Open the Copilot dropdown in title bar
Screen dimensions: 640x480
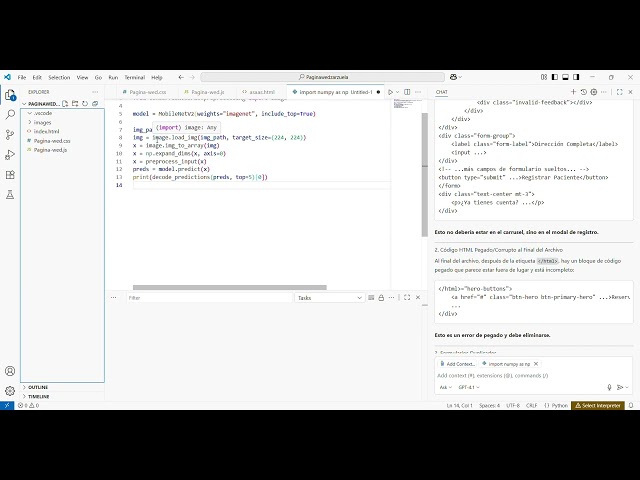[456, 77]
